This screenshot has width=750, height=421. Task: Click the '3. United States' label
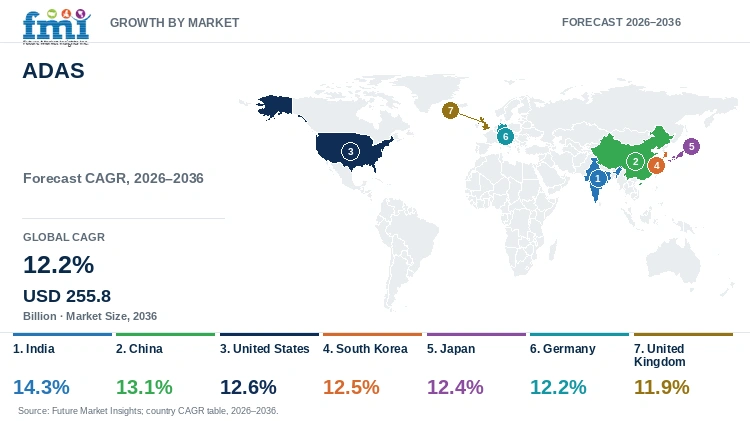(265, 349)
